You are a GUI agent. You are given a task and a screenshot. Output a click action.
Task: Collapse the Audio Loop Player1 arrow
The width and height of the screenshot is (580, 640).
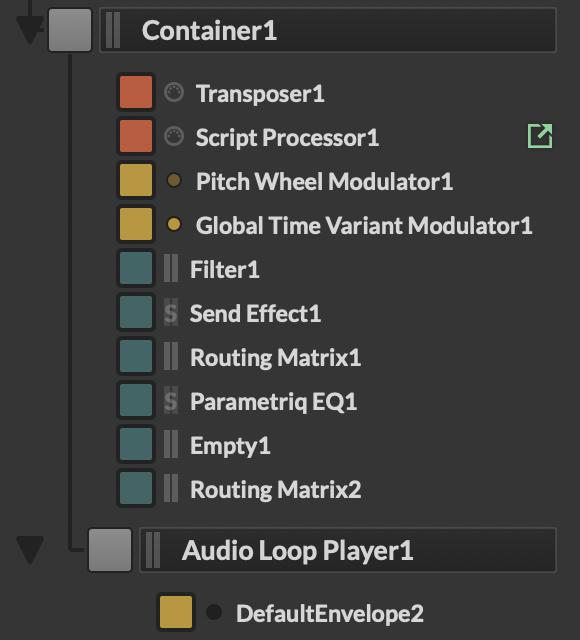click(30, 550)
